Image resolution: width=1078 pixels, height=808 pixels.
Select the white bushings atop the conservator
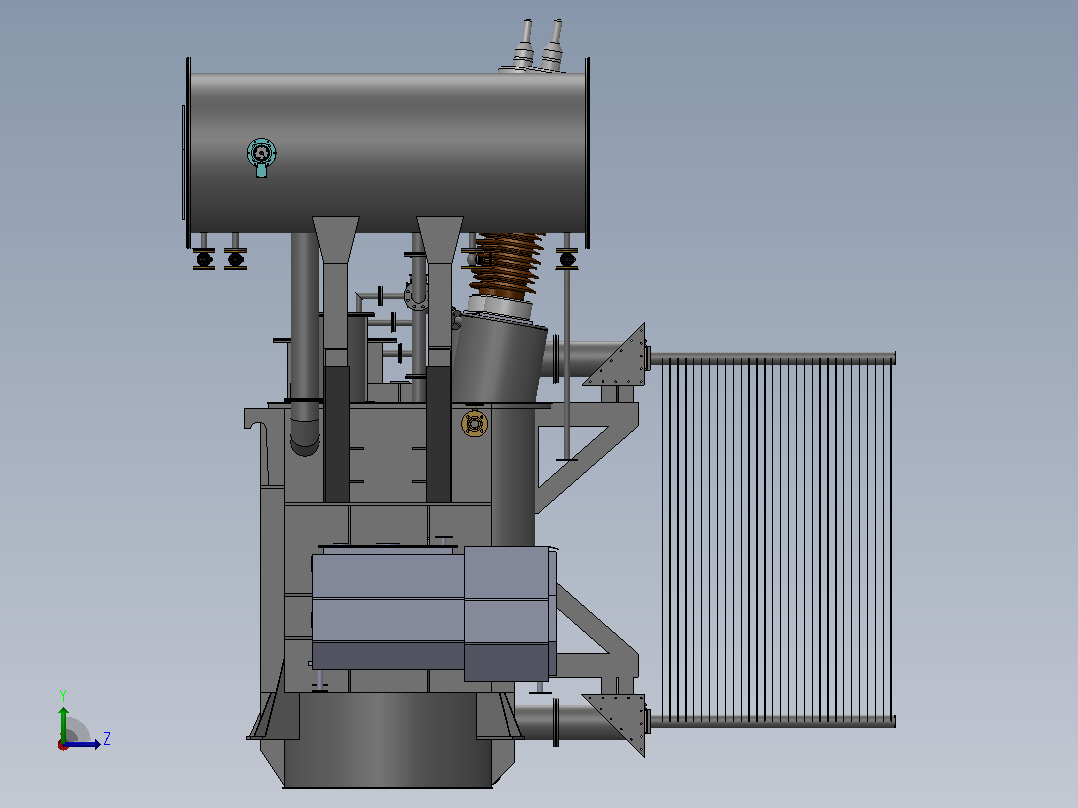[x=540, y=47]
